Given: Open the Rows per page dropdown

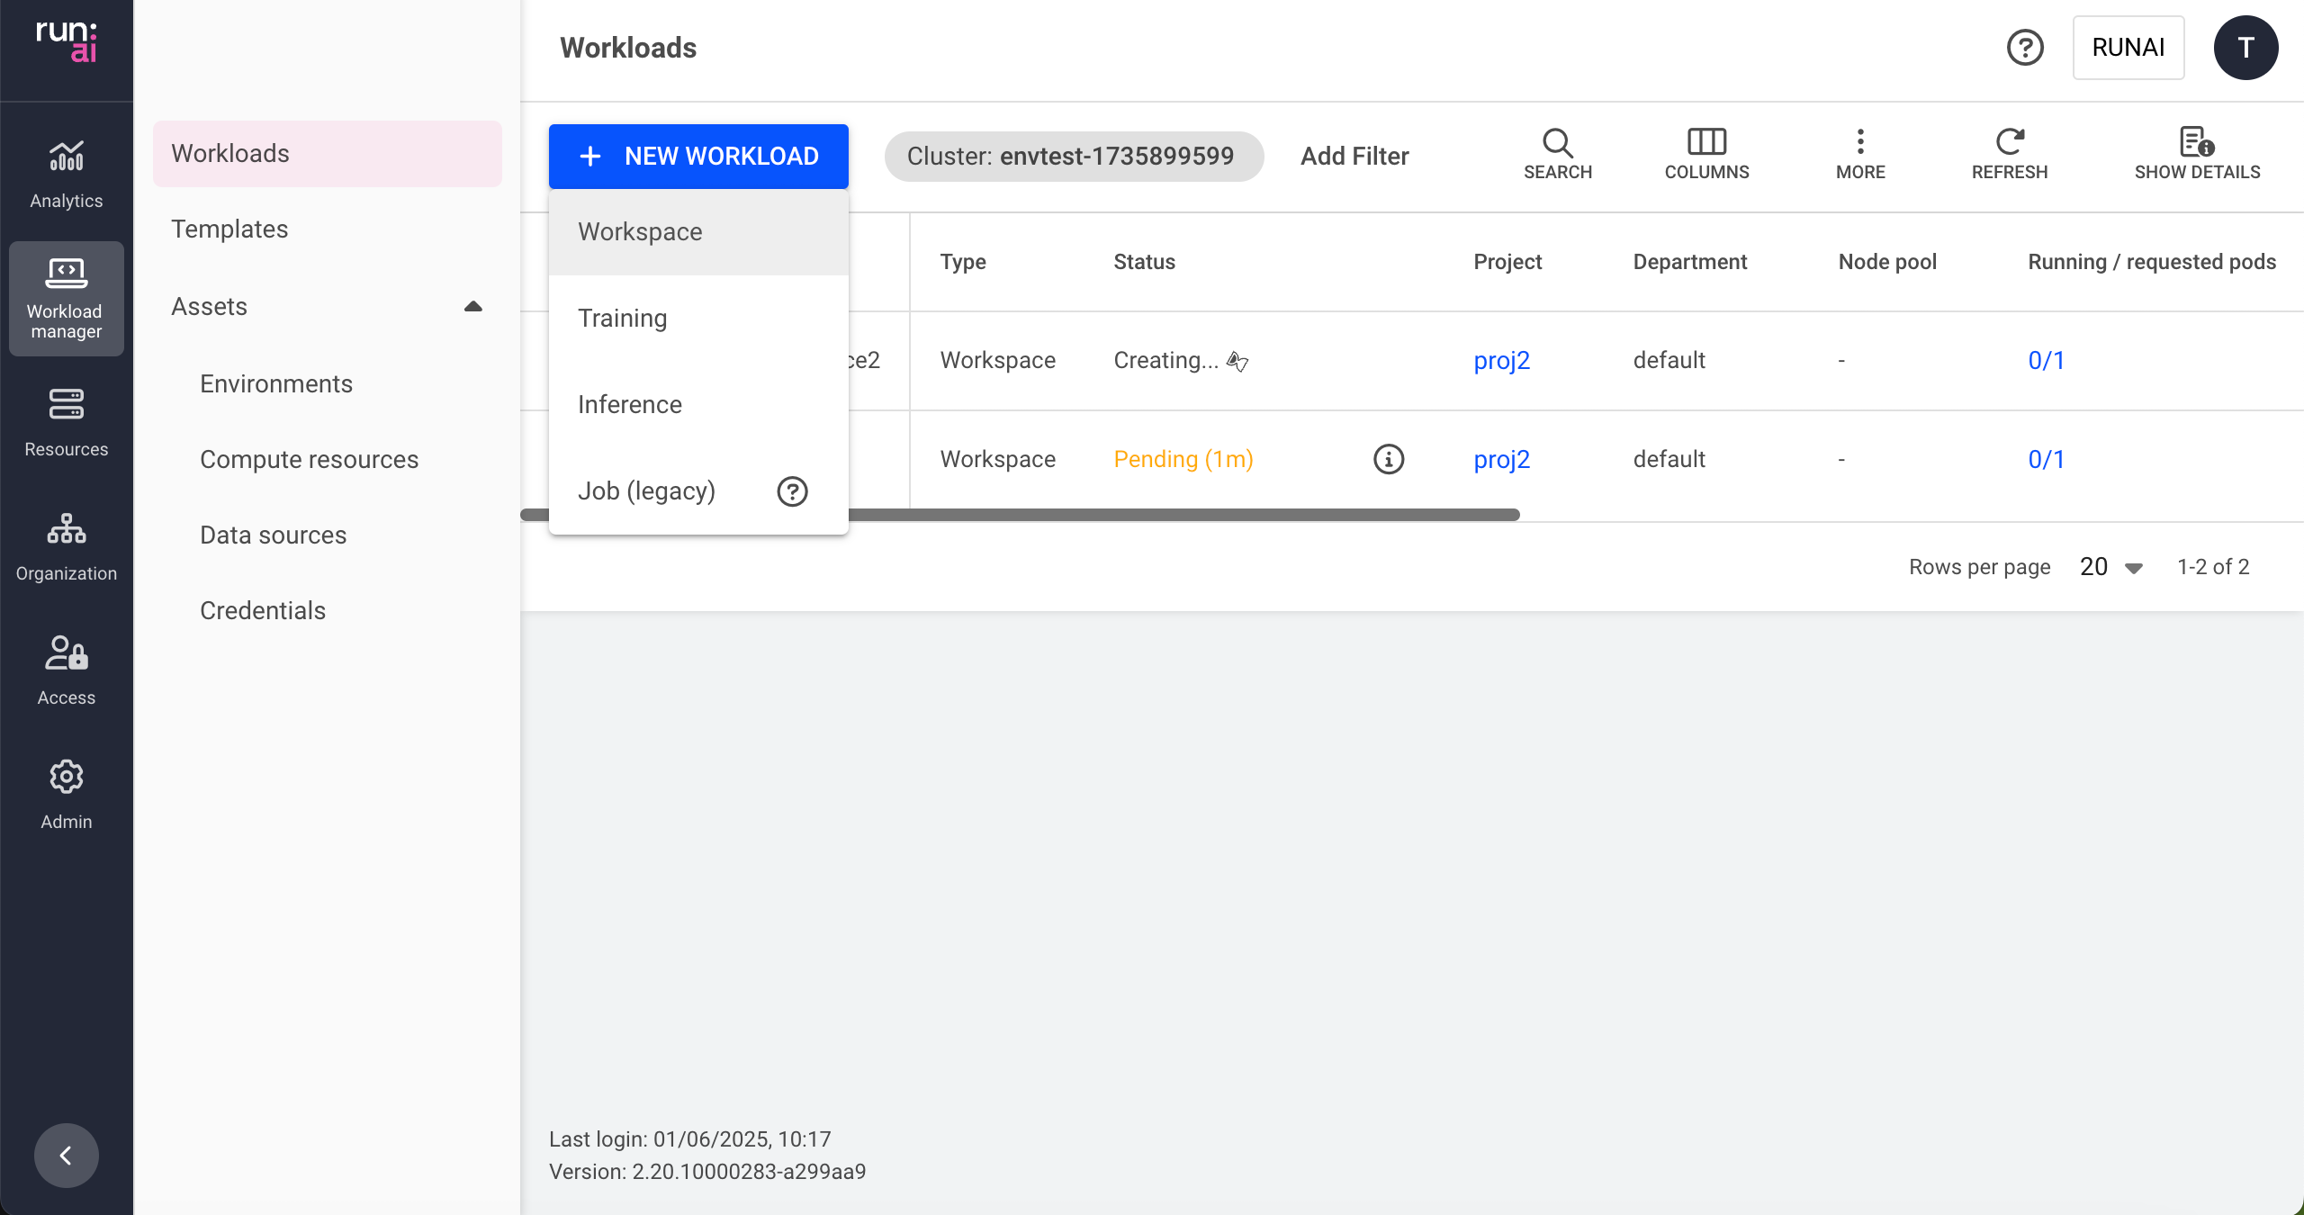Looking at the screenshot, I should [2111, 566].
